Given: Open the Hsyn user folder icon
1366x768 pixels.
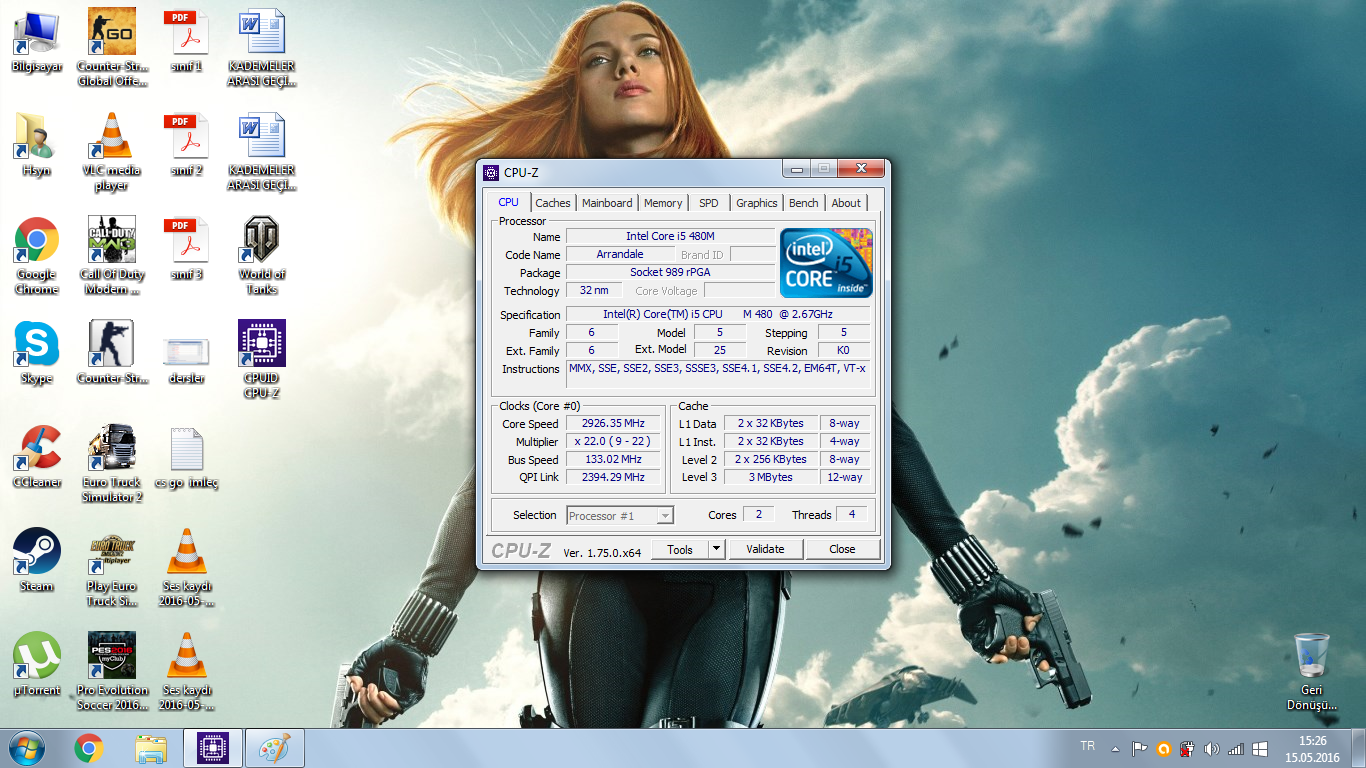Looking at the screenshot, I should click(37, 146).
